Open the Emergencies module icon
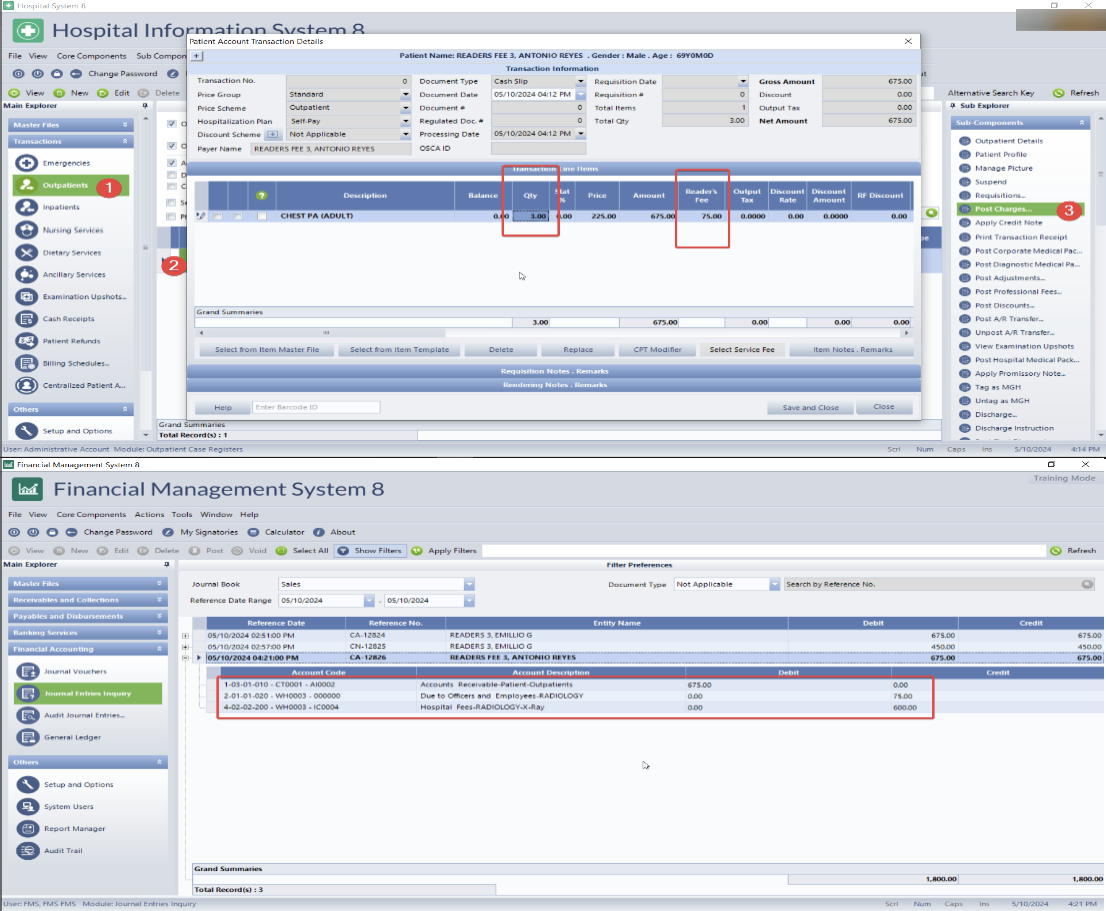This screenshot has width=1106, height=911. pos(27,163)
